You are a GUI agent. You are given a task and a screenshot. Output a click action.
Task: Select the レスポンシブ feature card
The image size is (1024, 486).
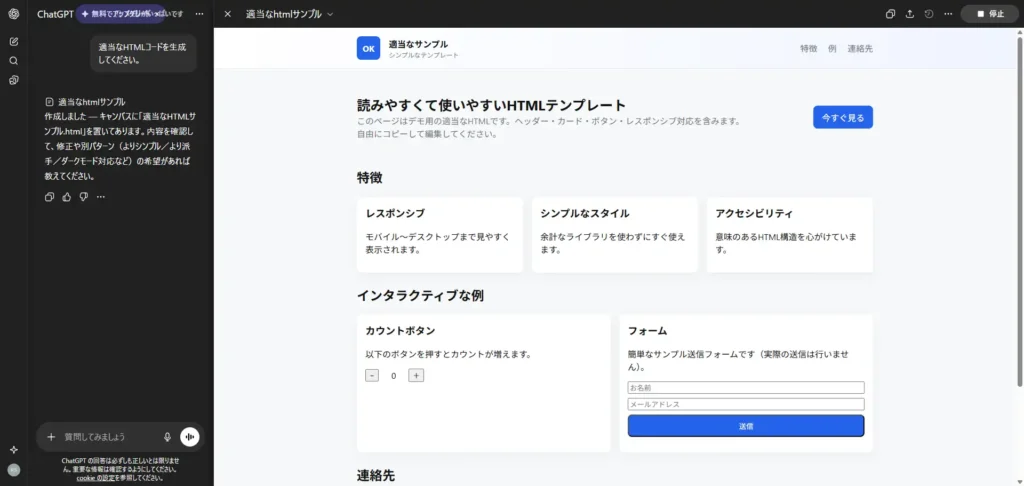[x=440, y=235]
